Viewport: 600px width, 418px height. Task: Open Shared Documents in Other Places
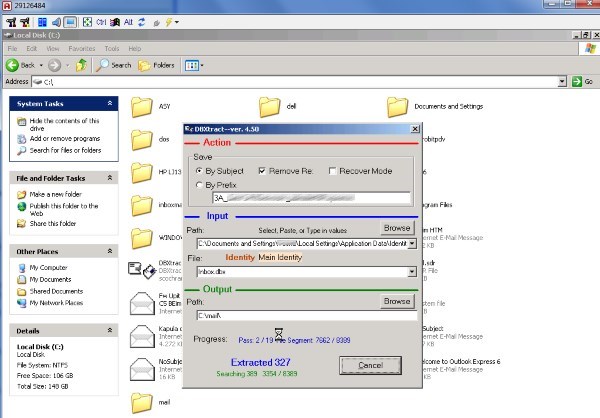coord(56,291)
